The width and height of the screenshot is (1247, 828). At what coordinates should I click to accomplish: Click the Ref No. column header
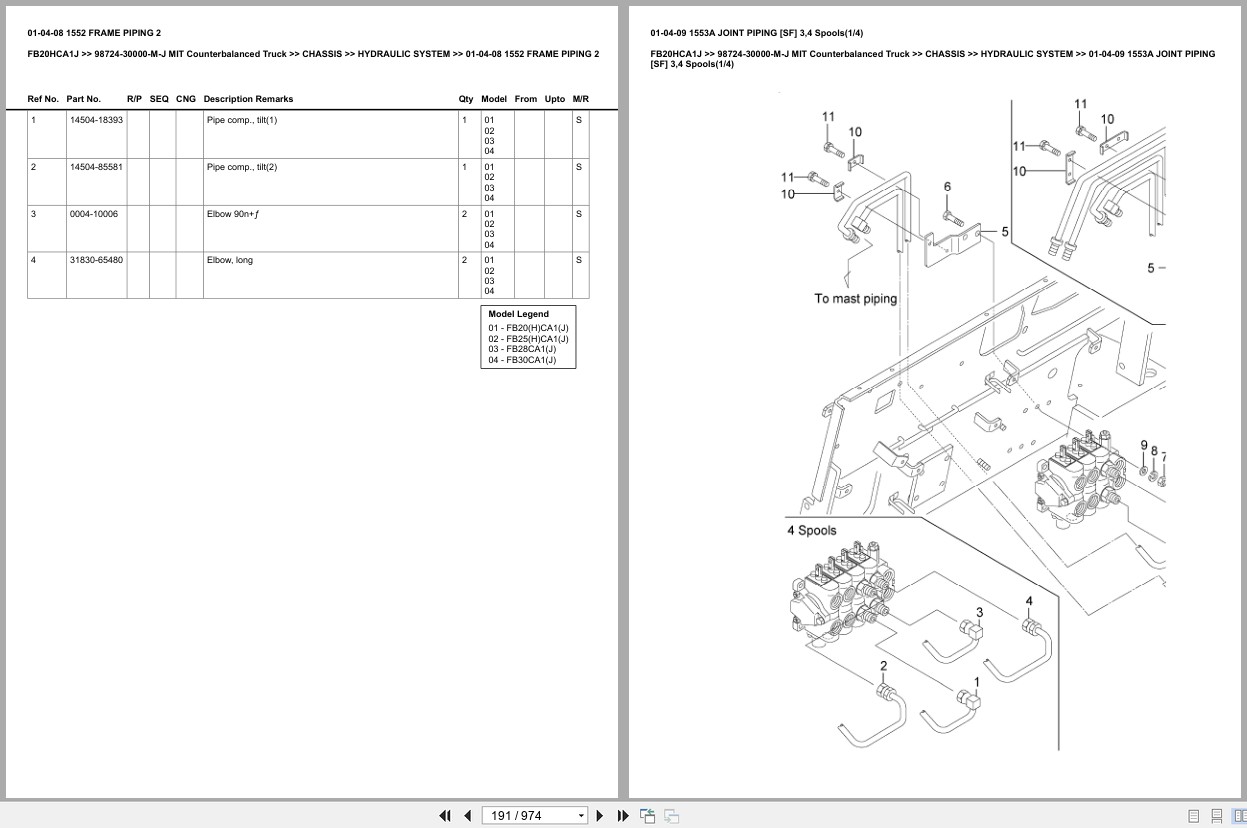43,99
